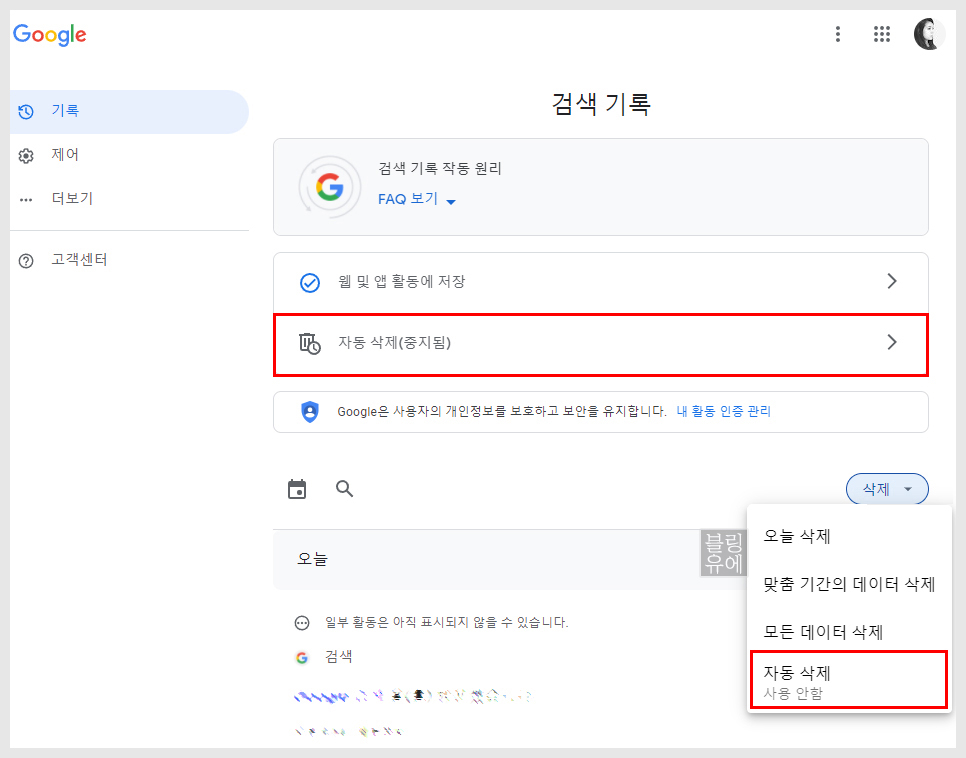Click the calendar filter icon above activity list

click(x=297, y=488)
